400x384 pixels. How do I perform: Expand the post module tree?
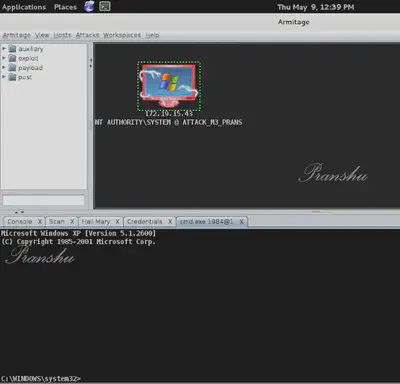pos(4,77)
